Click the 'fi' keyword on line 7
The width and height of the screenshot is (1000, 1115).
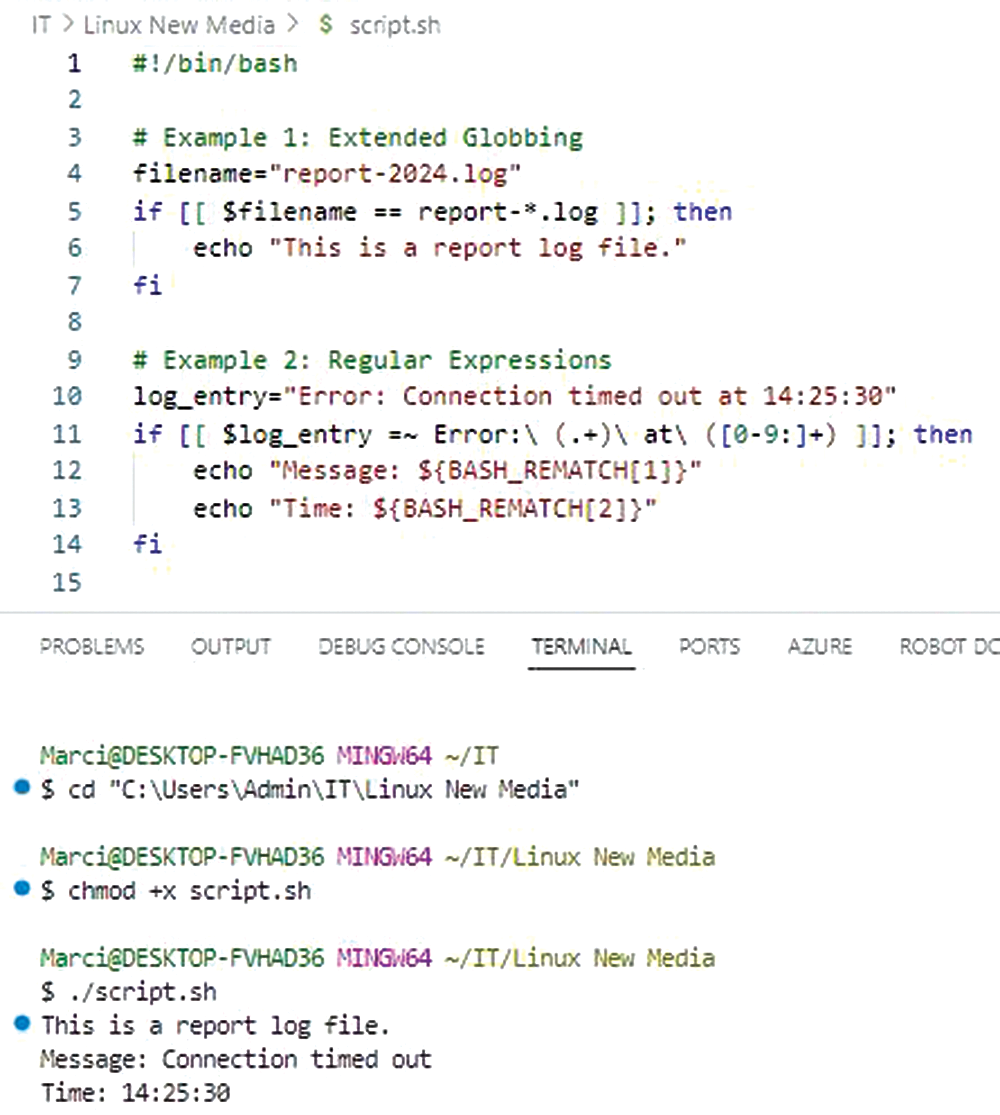147,285
